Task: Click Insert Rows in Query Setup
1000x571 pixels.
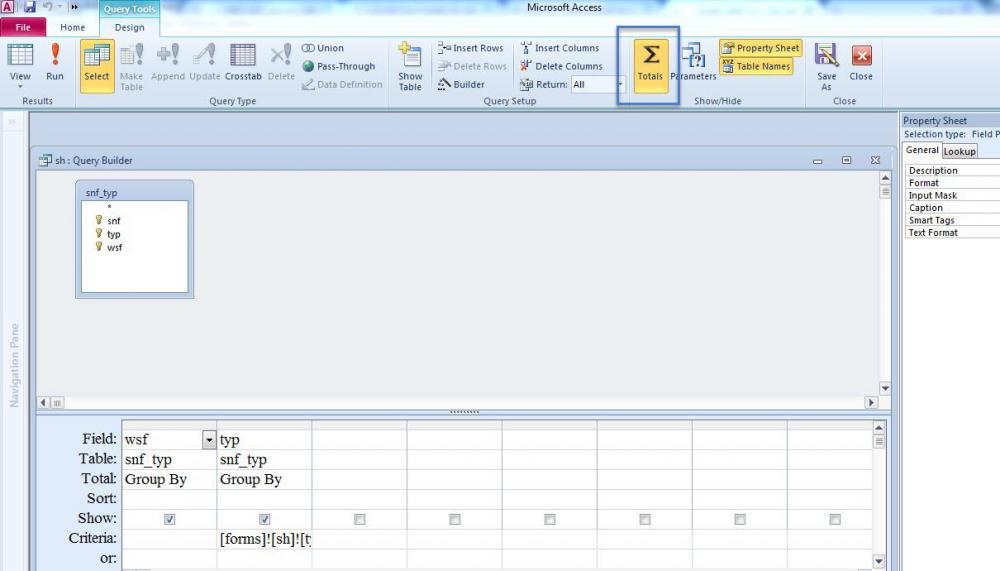Action: [471, 48]
